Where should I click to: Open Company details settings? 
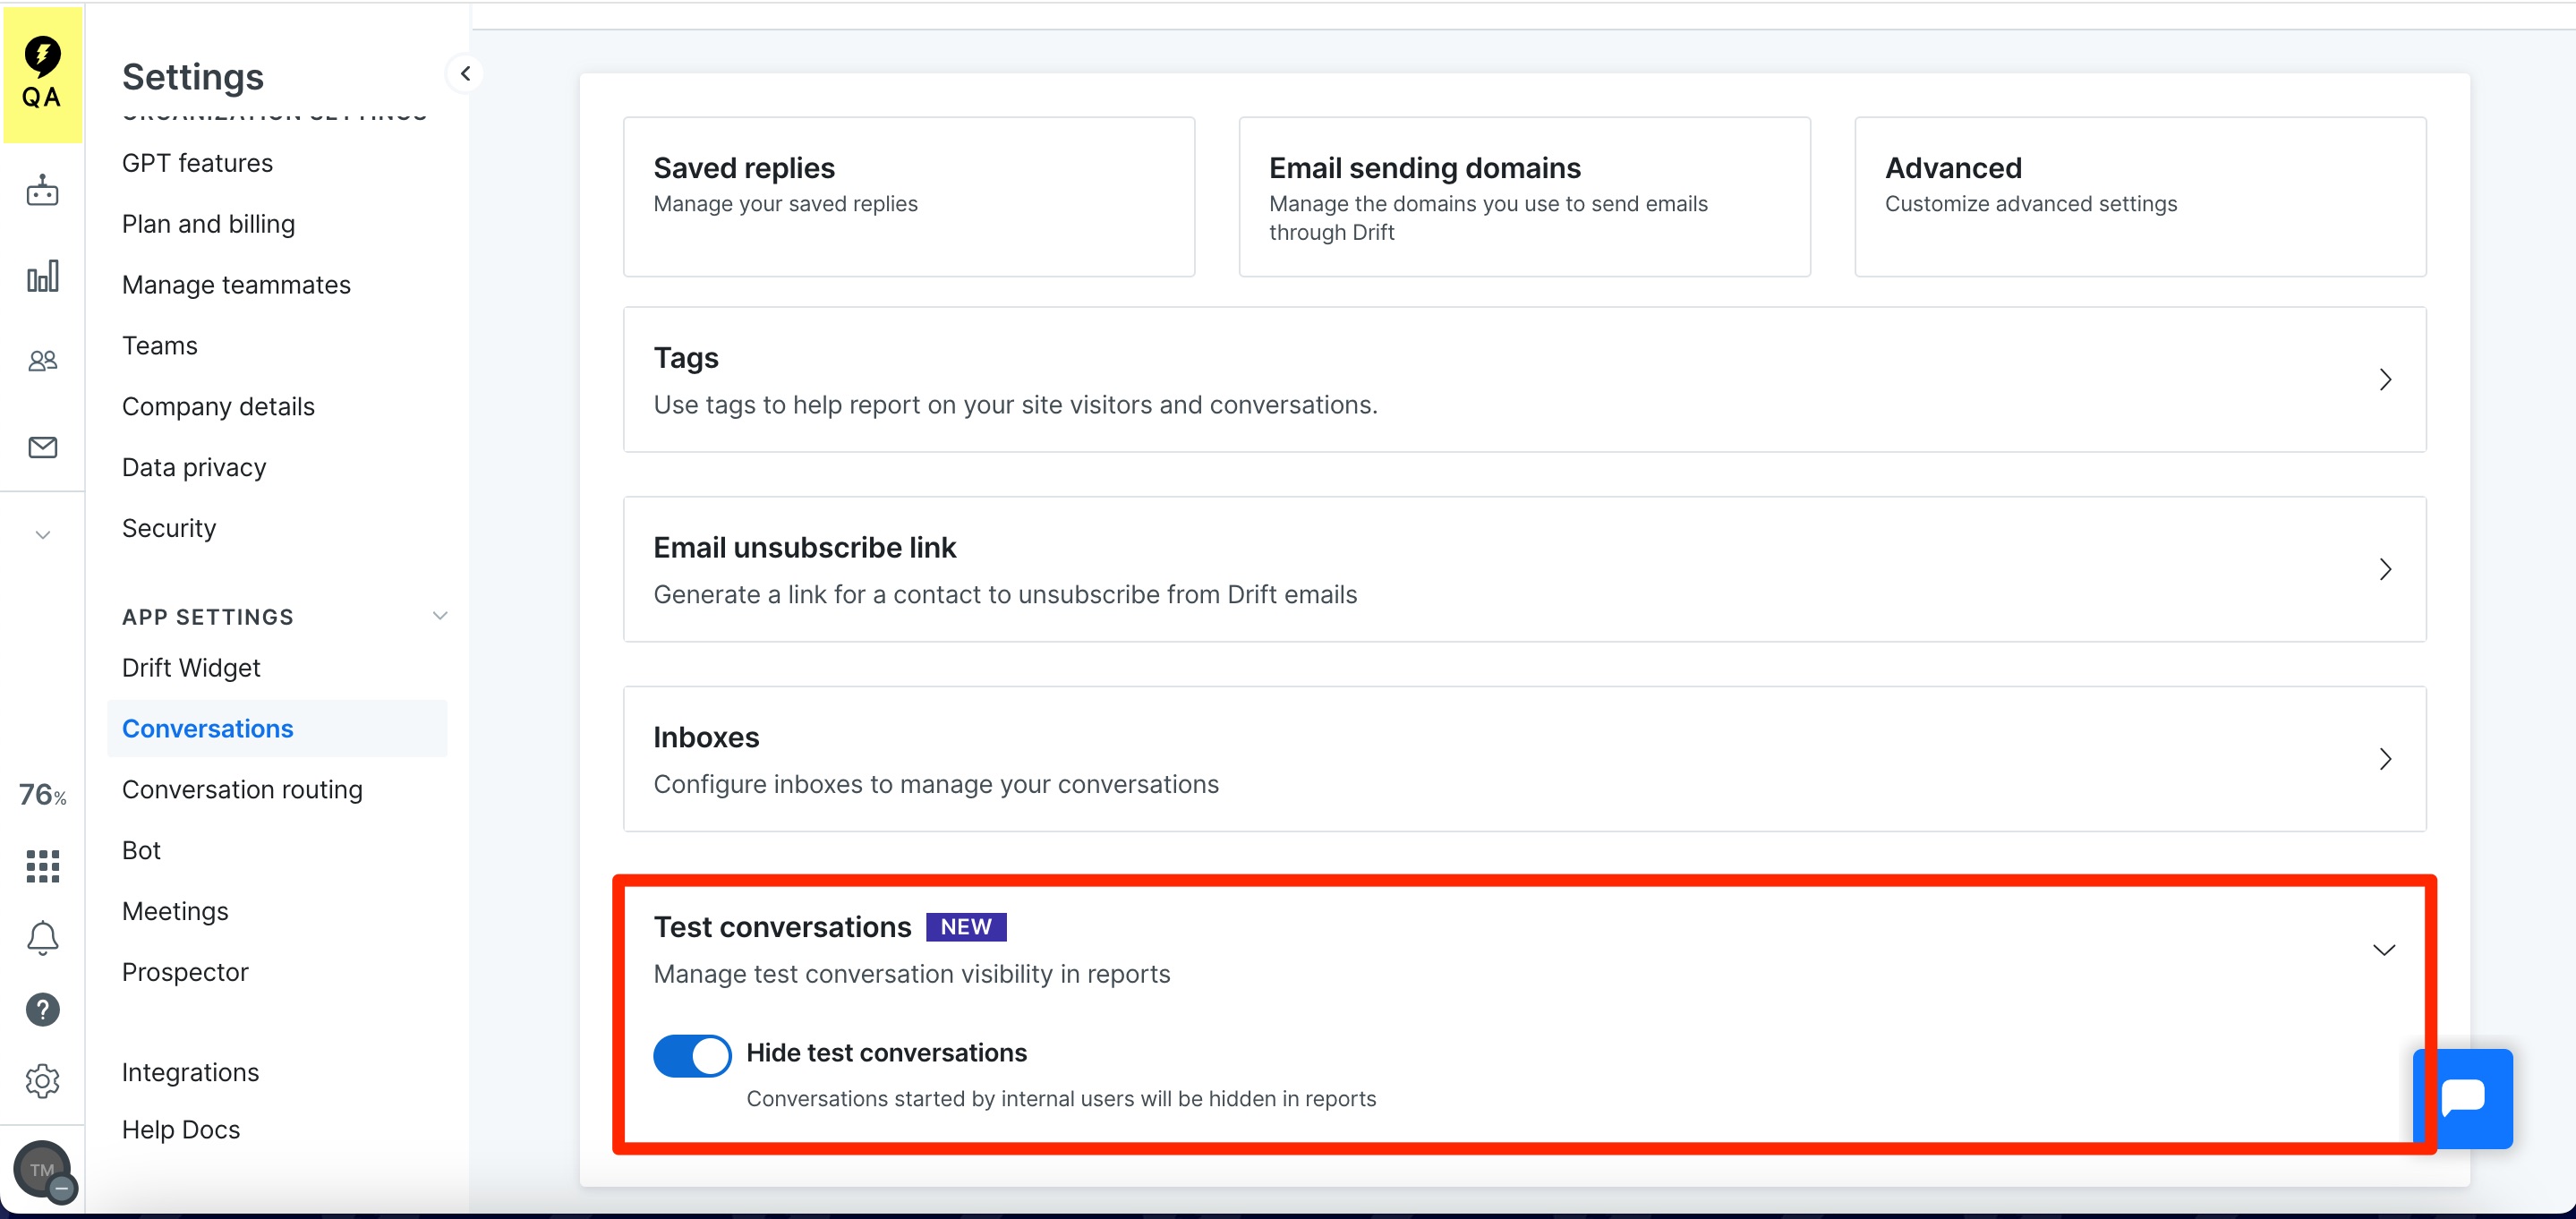tap(218, 407)
